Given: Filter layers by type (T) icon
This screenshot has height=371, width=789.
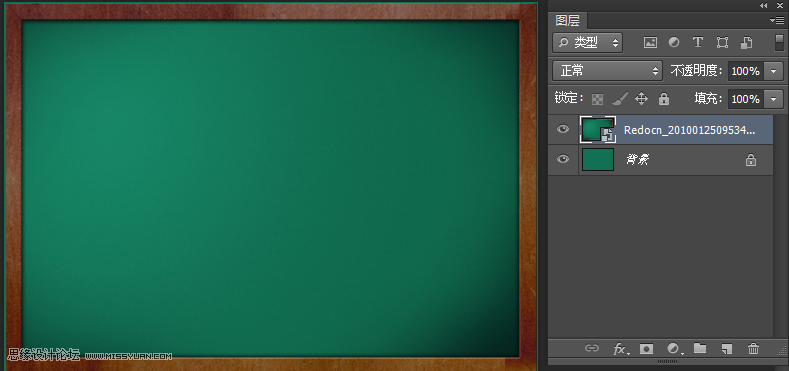Looking at the screenshot, I should click(x=697, y=43).
